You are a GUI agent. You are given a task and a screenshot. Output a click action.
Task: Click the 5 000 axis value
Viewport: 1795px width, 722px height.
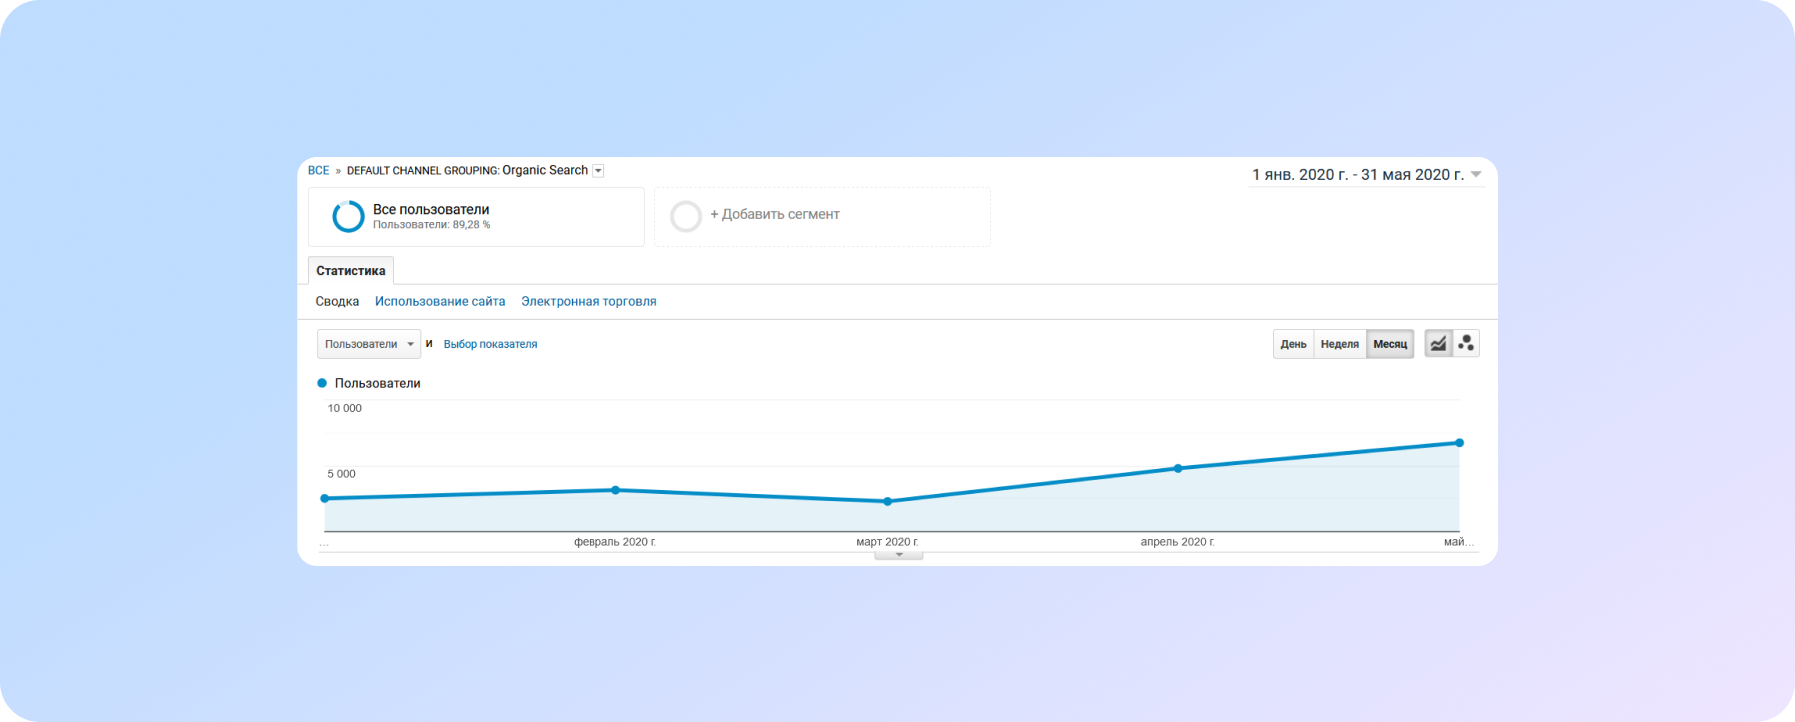[341, 474]
